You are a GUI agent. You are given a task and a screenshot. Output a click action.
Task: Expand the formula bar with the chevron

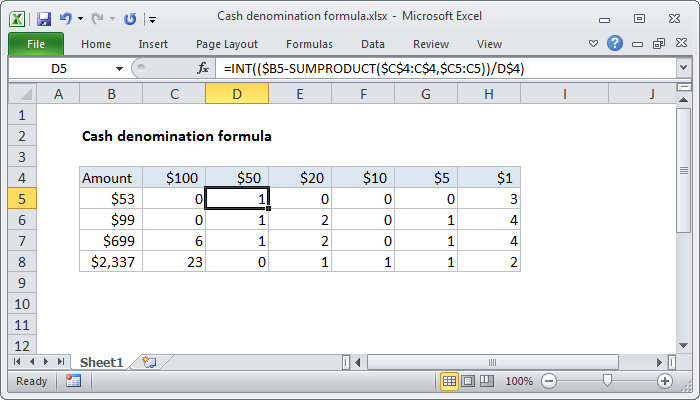click(x=683, y=68)
